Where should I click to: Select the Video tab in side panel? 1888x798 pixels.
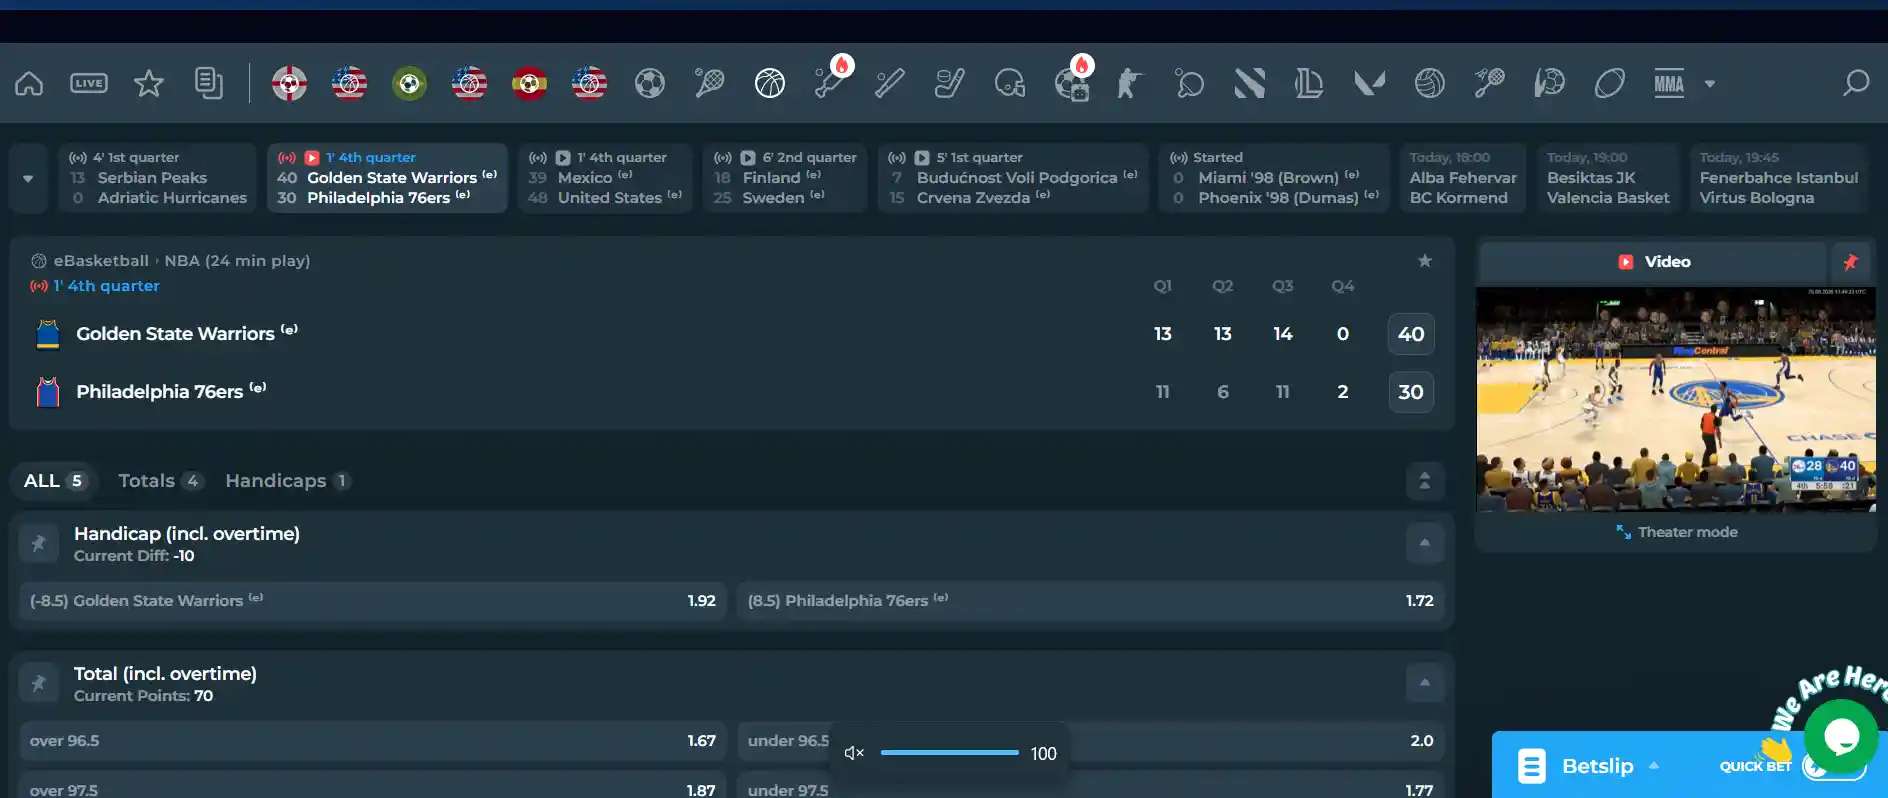[x=1654, y=262]
